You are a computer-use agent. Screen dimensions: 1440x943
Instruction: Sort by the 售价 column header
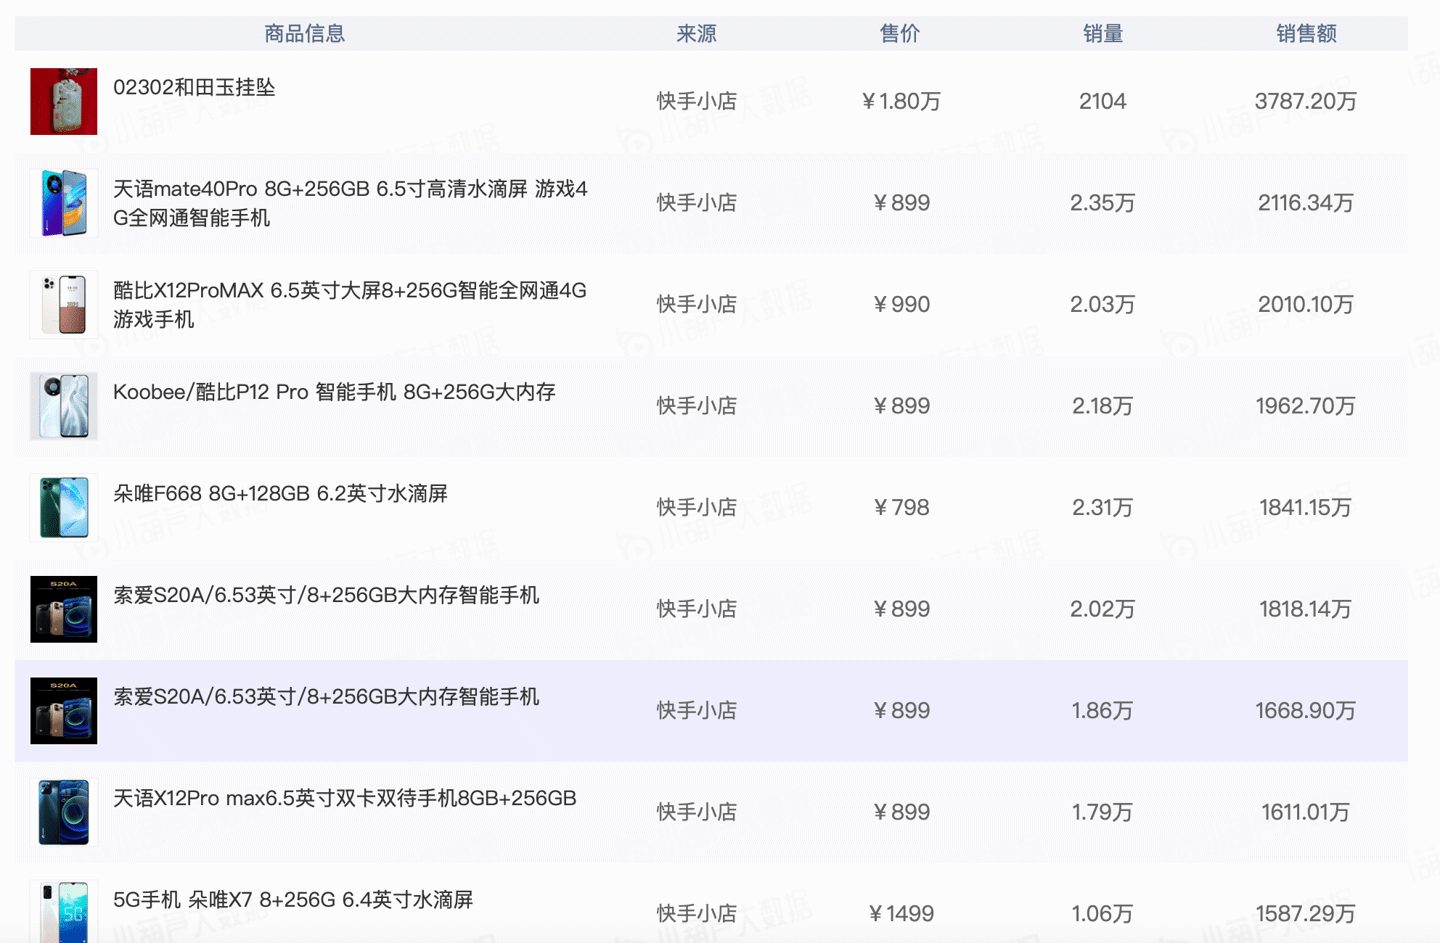[x=900, y=34]
